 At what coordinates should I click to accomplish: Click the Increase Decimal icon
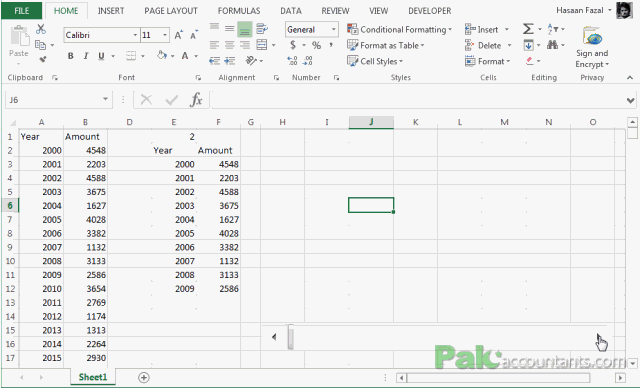[x=292, y=61]
